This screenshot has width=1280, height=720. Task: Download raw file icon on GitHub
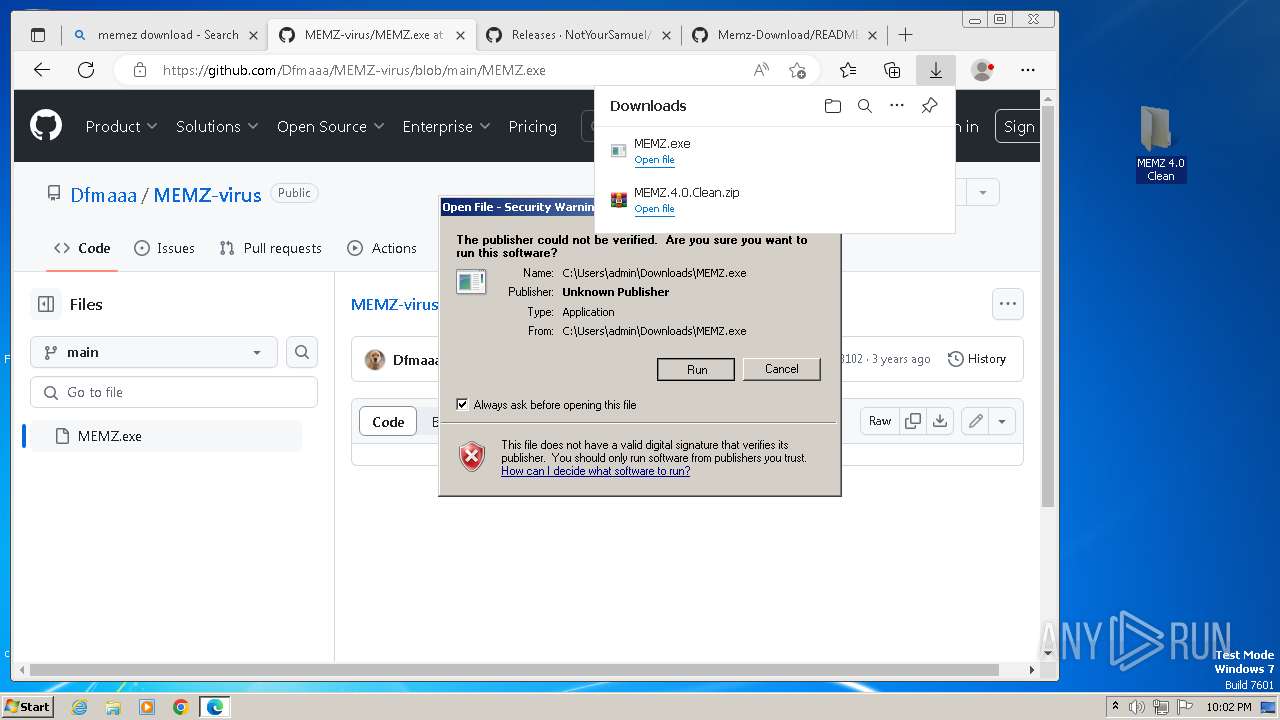pos(939,421)
